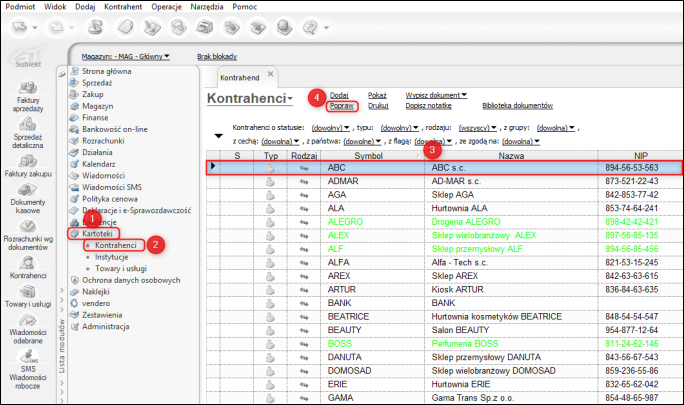This screenshot has width=684, height=405.
Task: Click the help question mark toolbar icon
Action: click(310, 27)
